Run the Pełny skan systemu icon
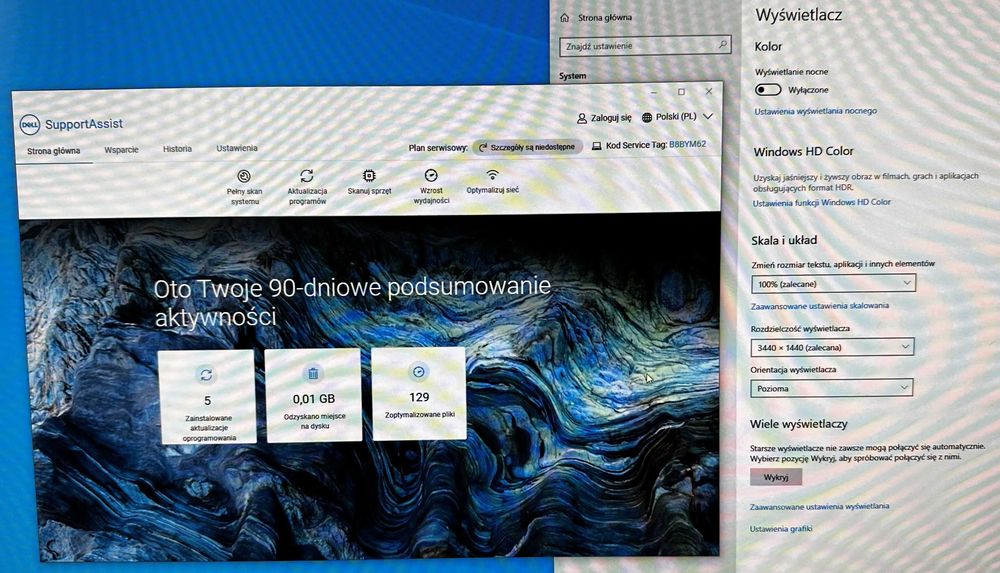 (244, 176)
